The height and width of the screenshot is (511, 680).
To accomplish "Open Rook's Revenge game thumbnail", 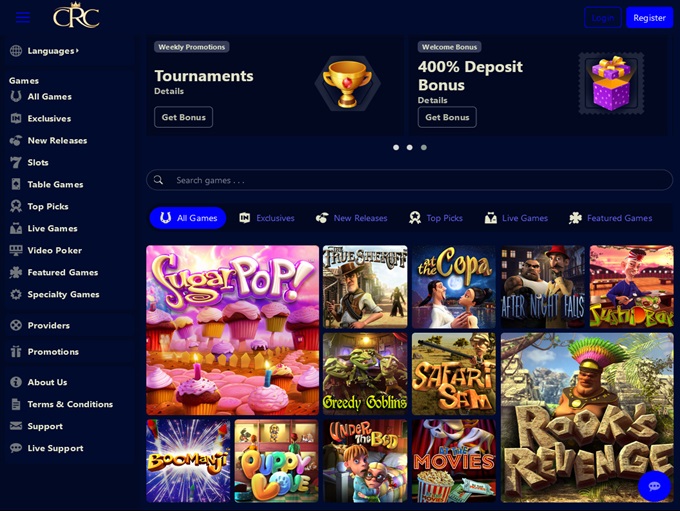I will tap(587, 418).
